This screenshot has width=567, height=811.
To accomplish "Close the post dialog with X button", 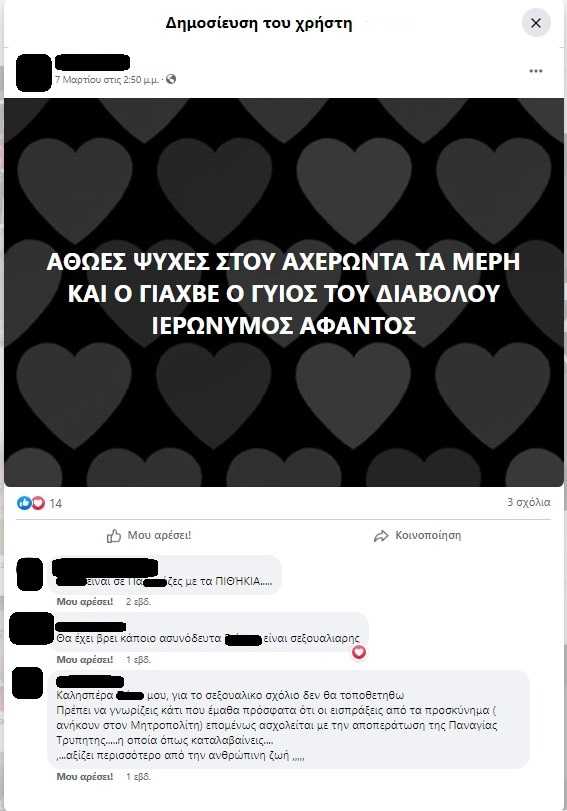I will coord(536,23).
